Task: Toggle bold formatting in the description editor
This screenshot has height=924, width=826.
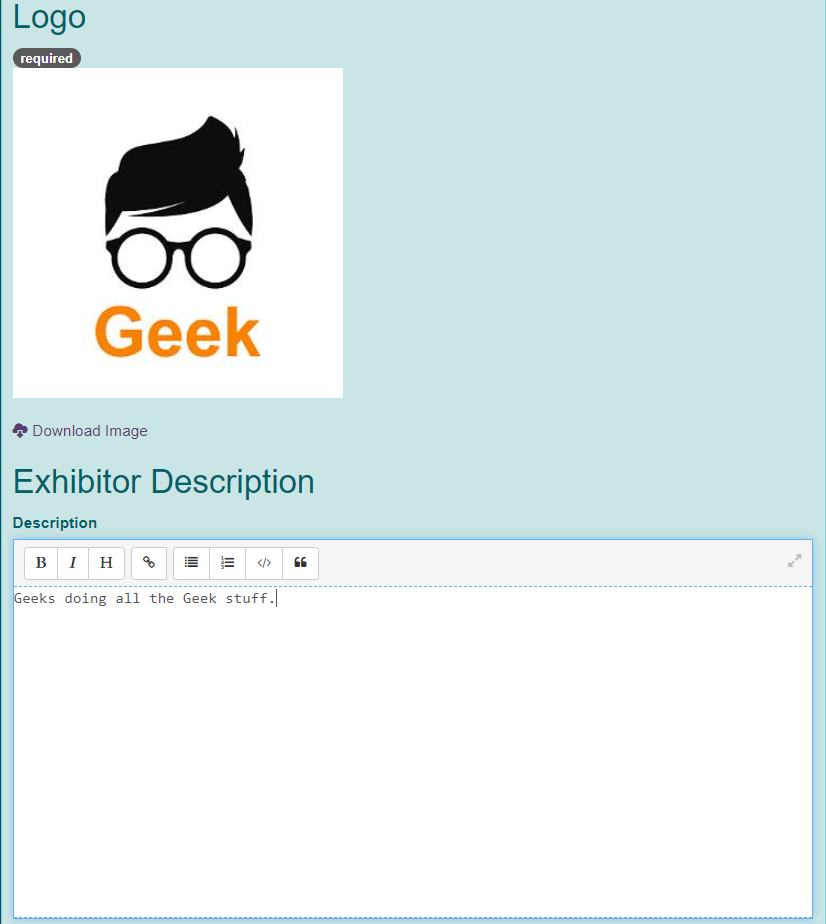Action: (41, 563)
